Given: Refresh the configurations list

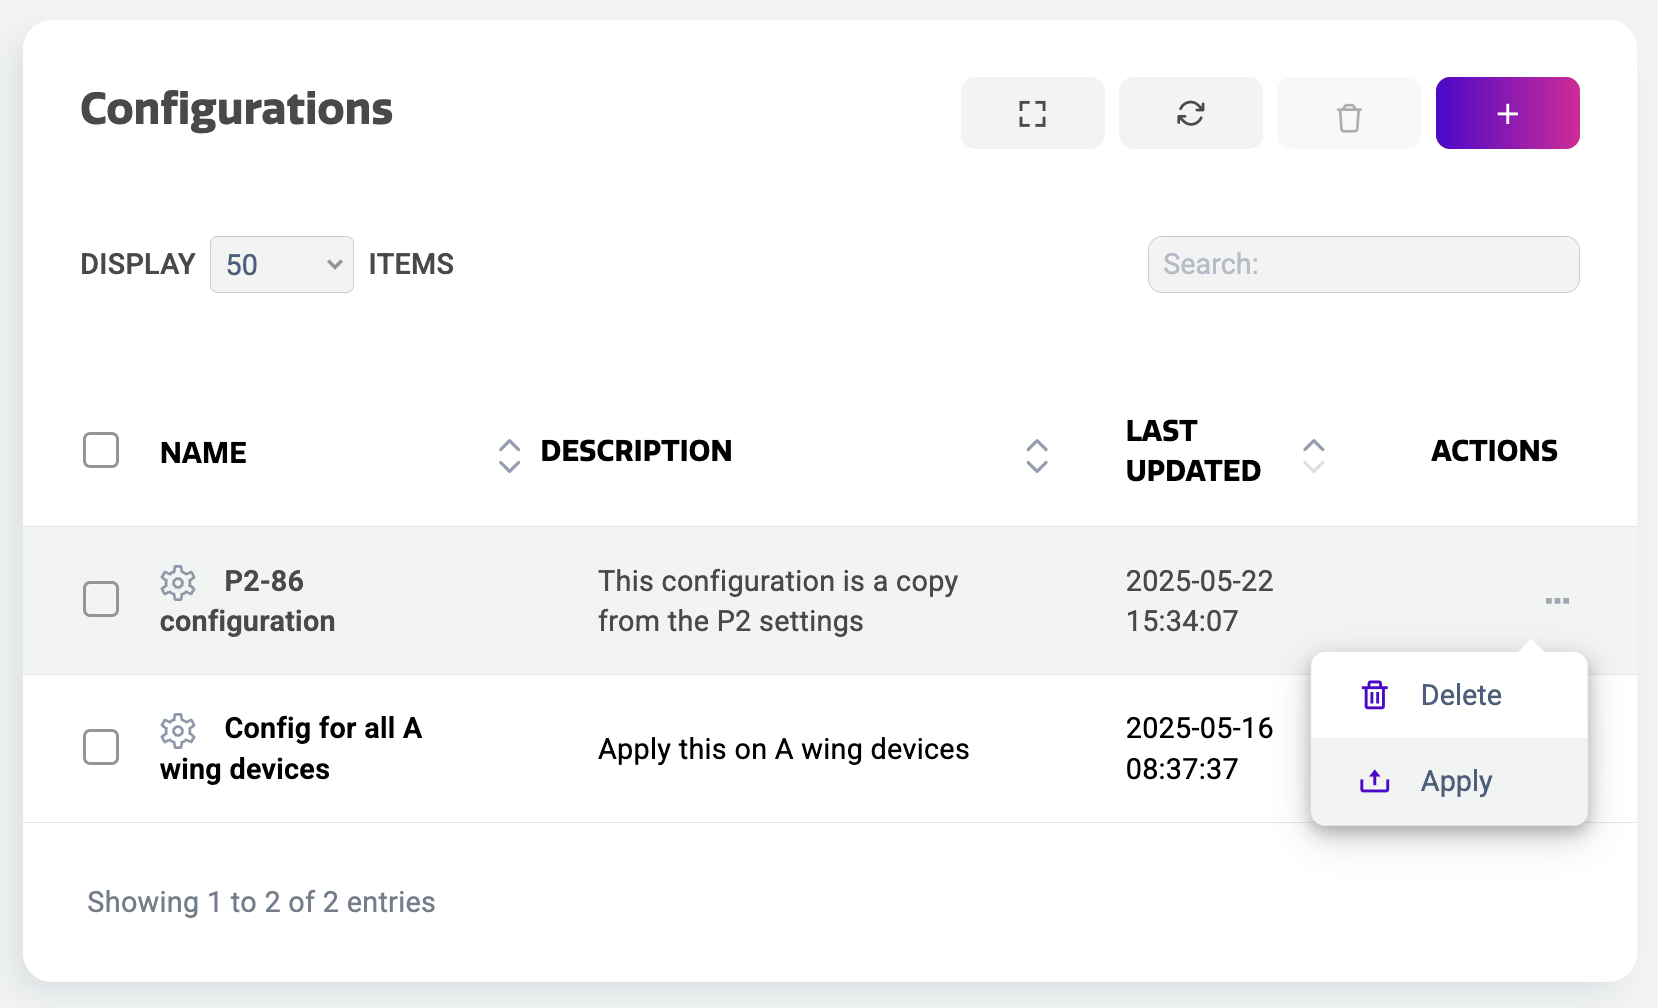Looking at the screenshot, I should point(1190,114).
